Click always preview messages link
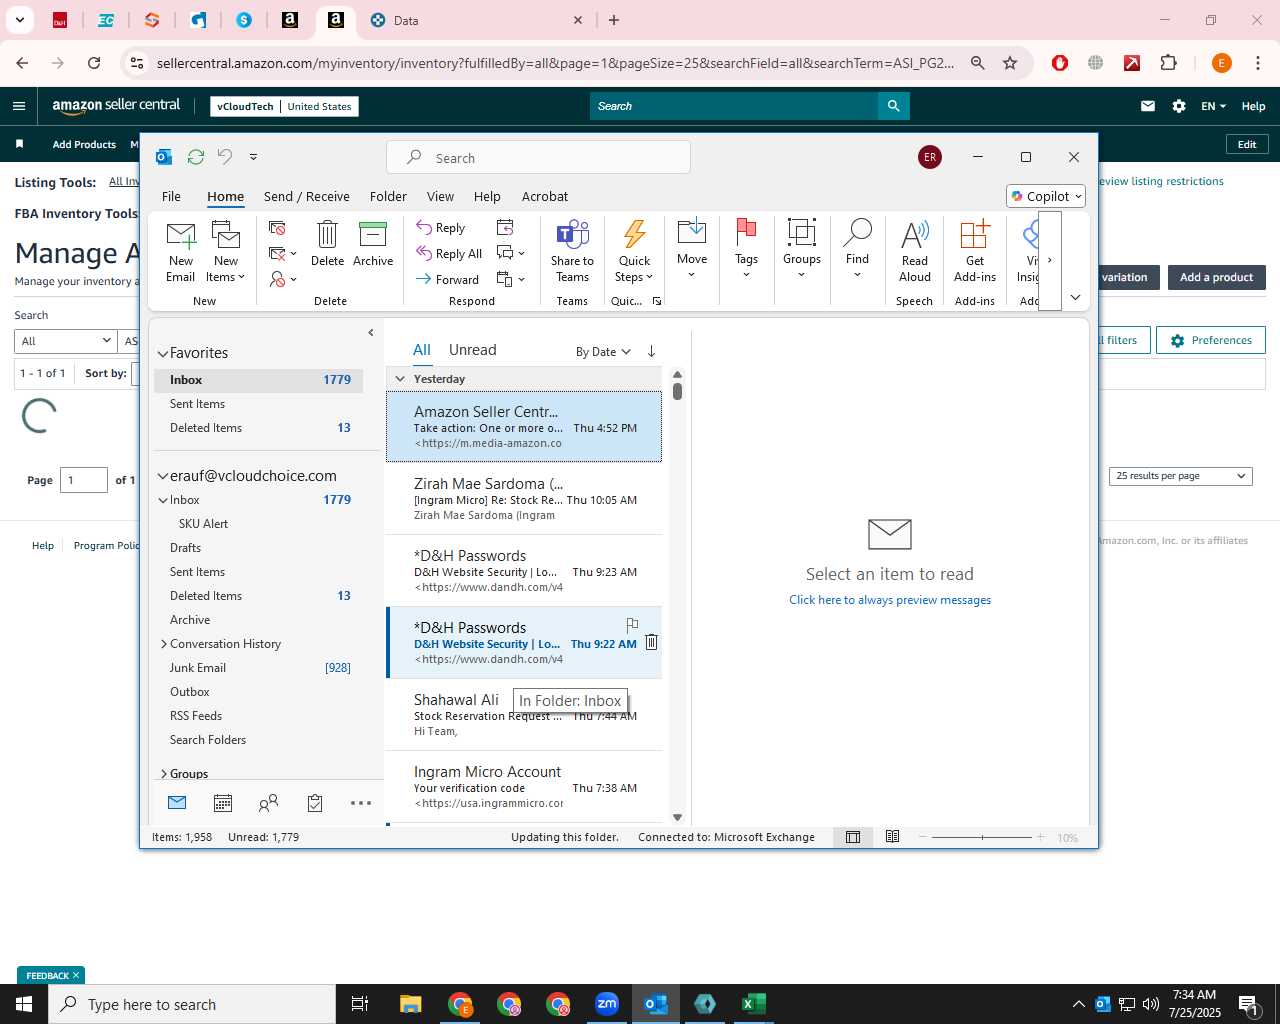 pos(890,600)
